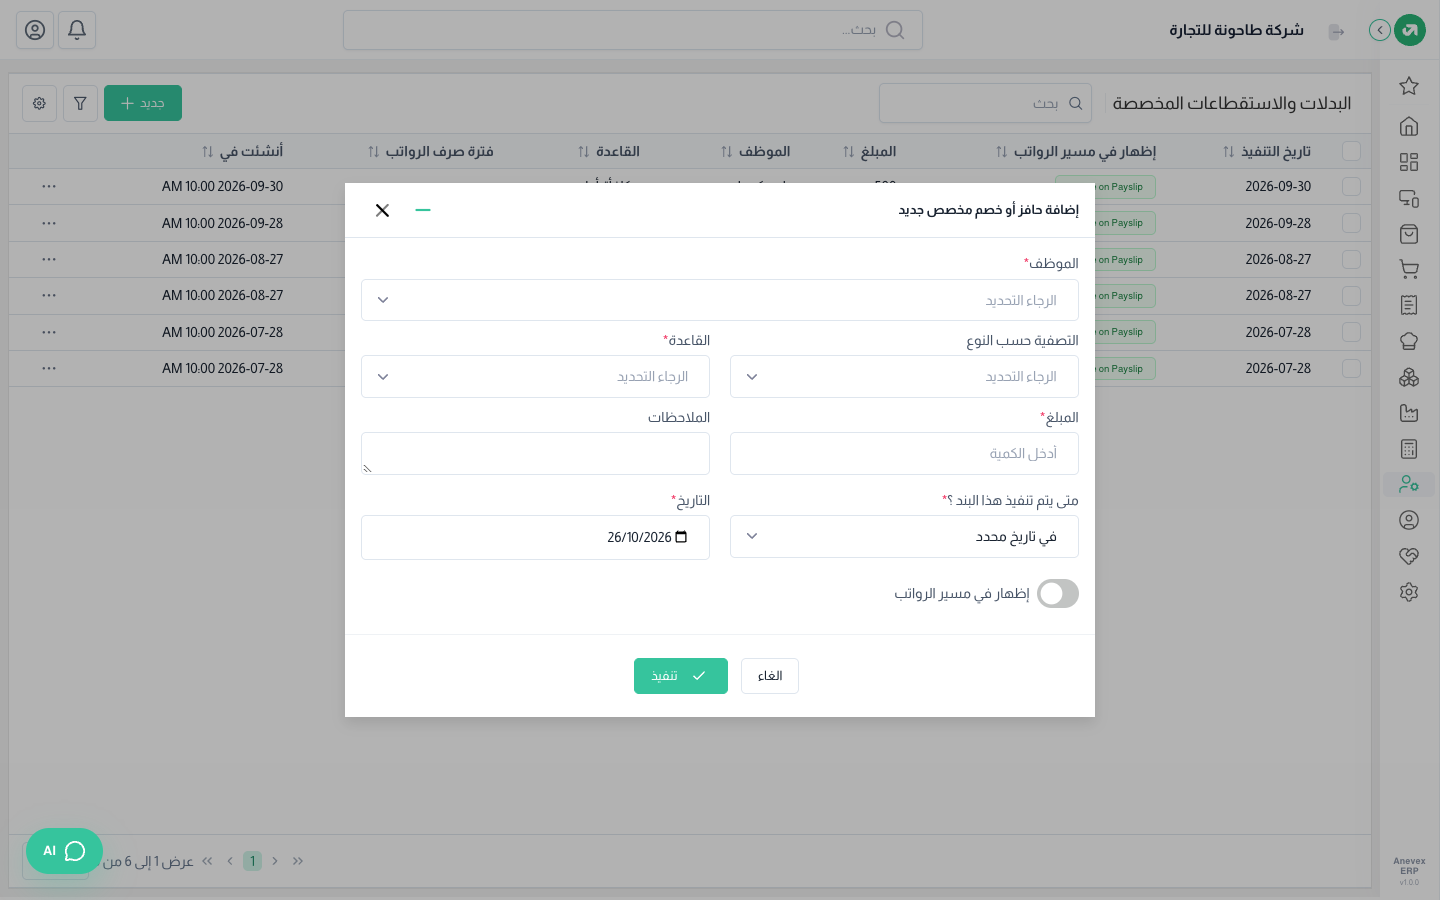This screenshot has height=900, width=1440.
Task: Open the settings gear in the sidebar
Action: point(1409,592)
